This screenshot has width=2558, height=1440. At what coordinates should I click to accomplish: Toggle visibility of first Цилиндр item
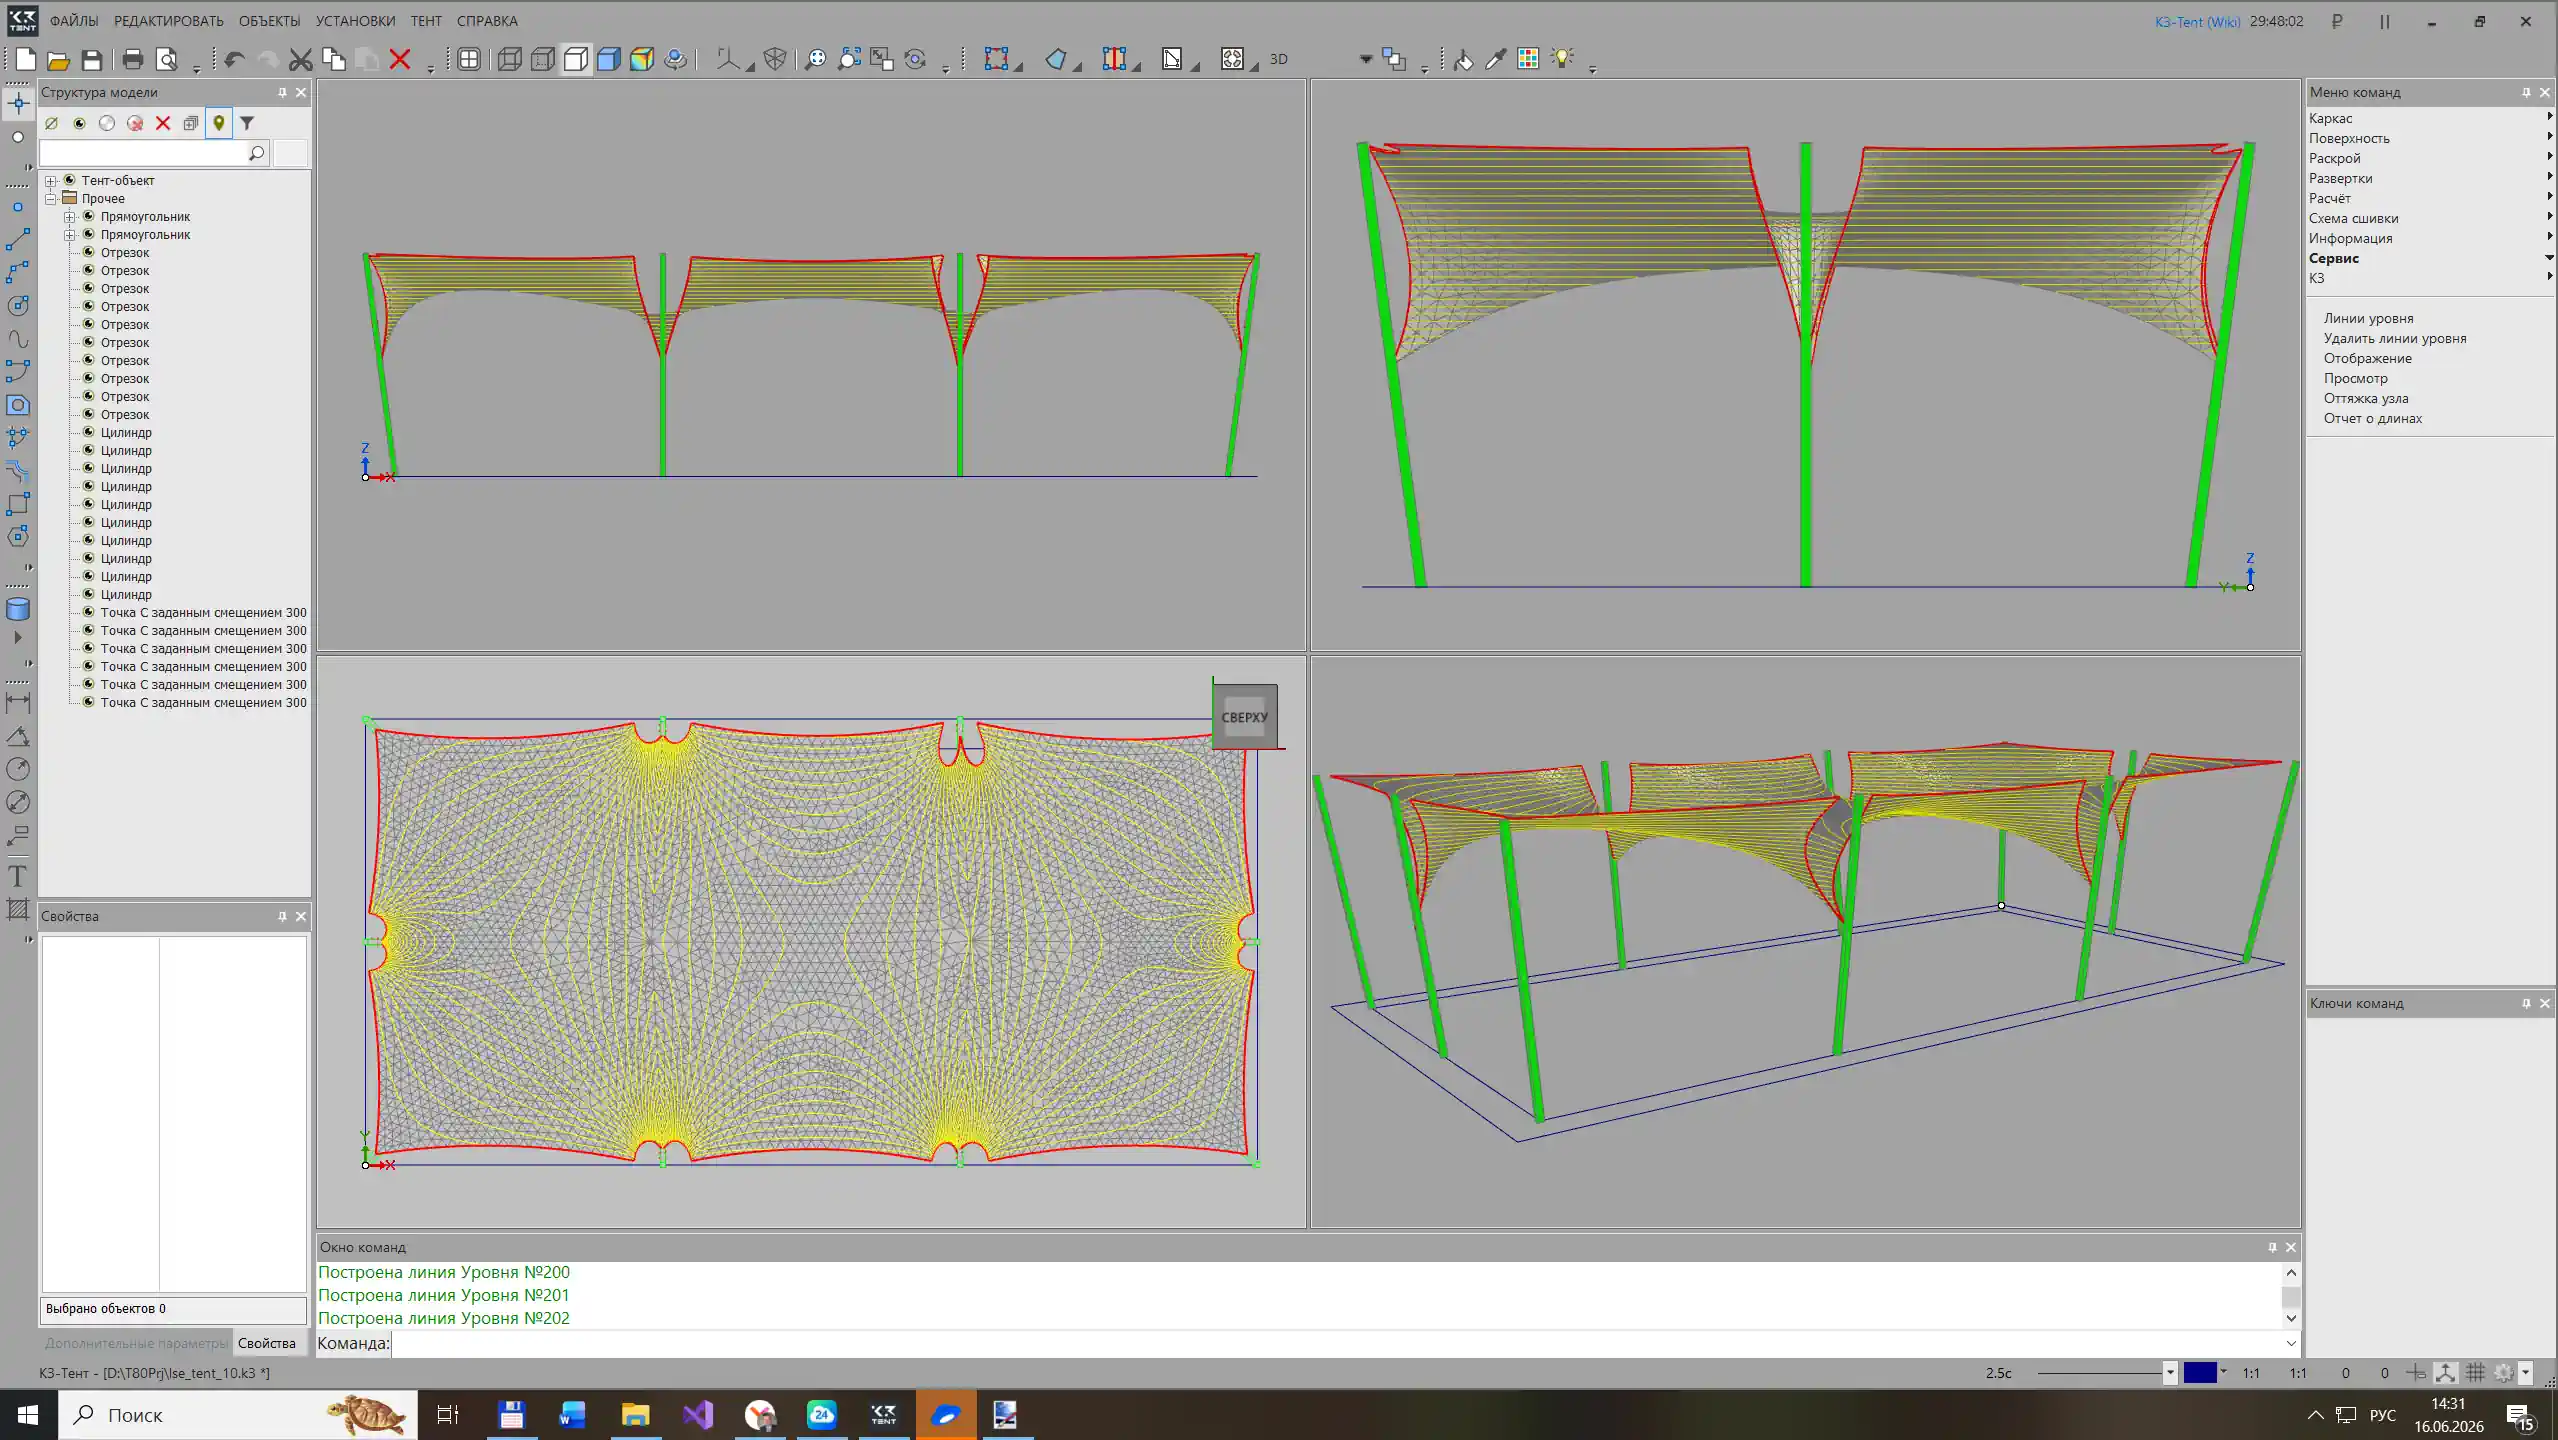pos(89,432)
